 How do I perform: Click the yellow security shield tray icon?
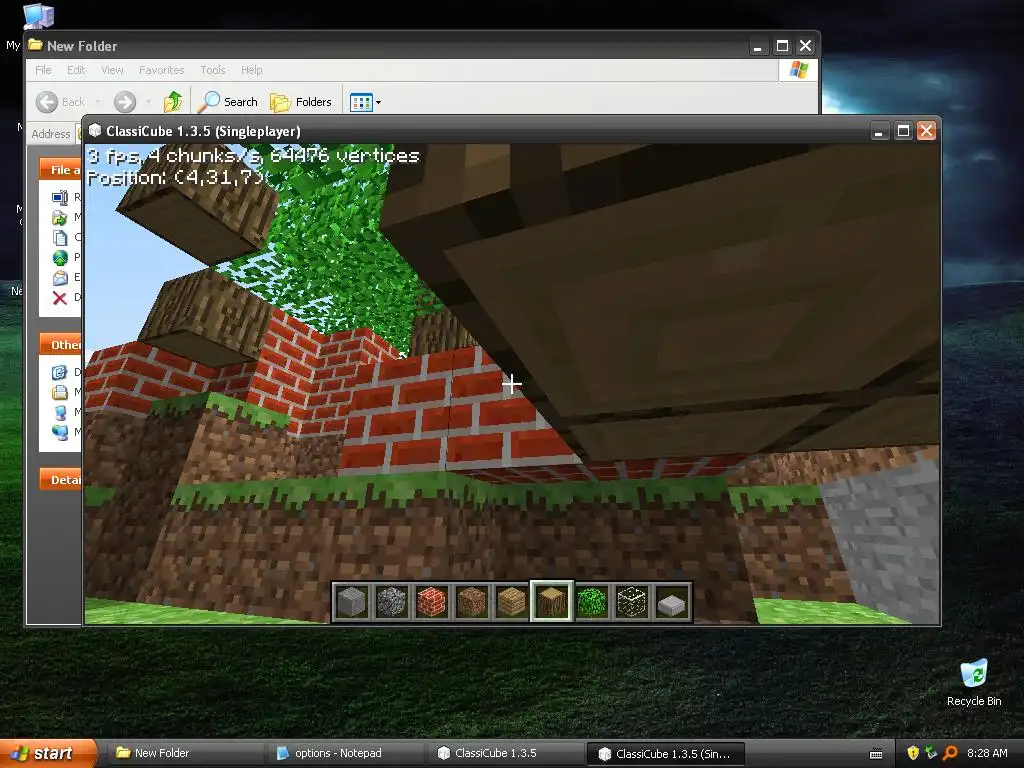[913, 753]
